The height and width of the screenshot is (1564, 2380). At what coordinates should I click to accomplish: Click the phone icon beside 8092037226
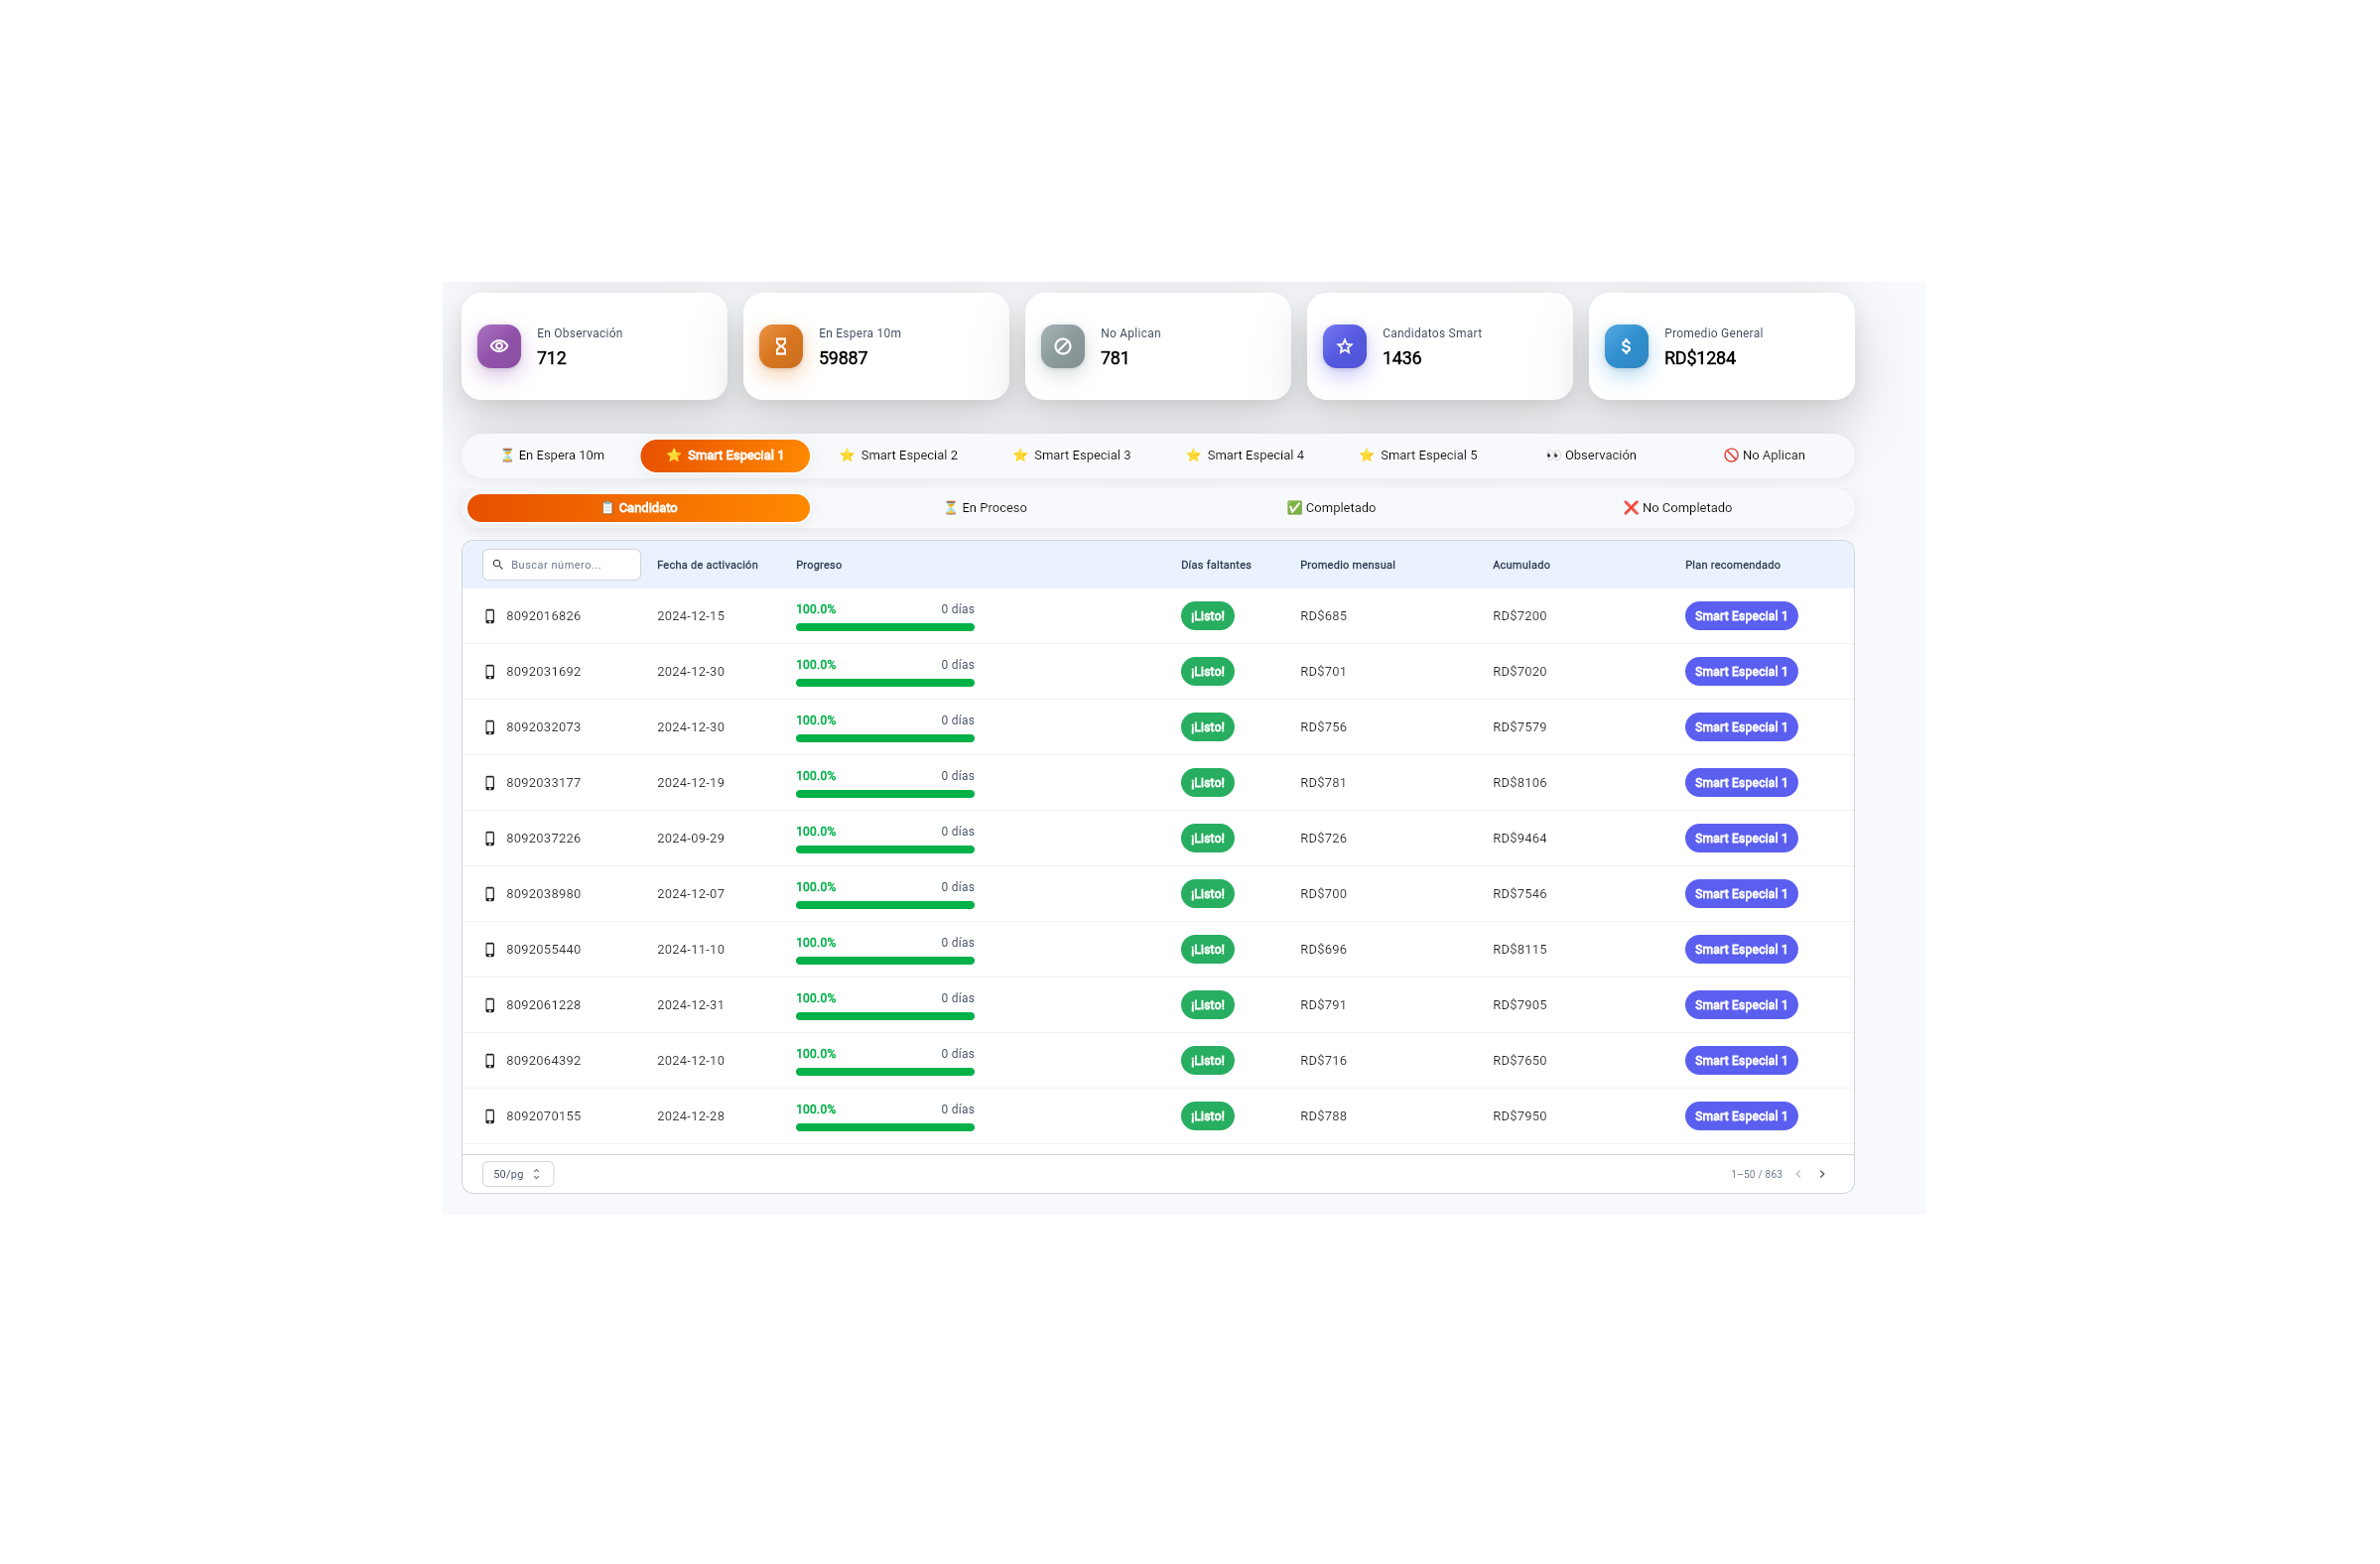click(490, 838)
